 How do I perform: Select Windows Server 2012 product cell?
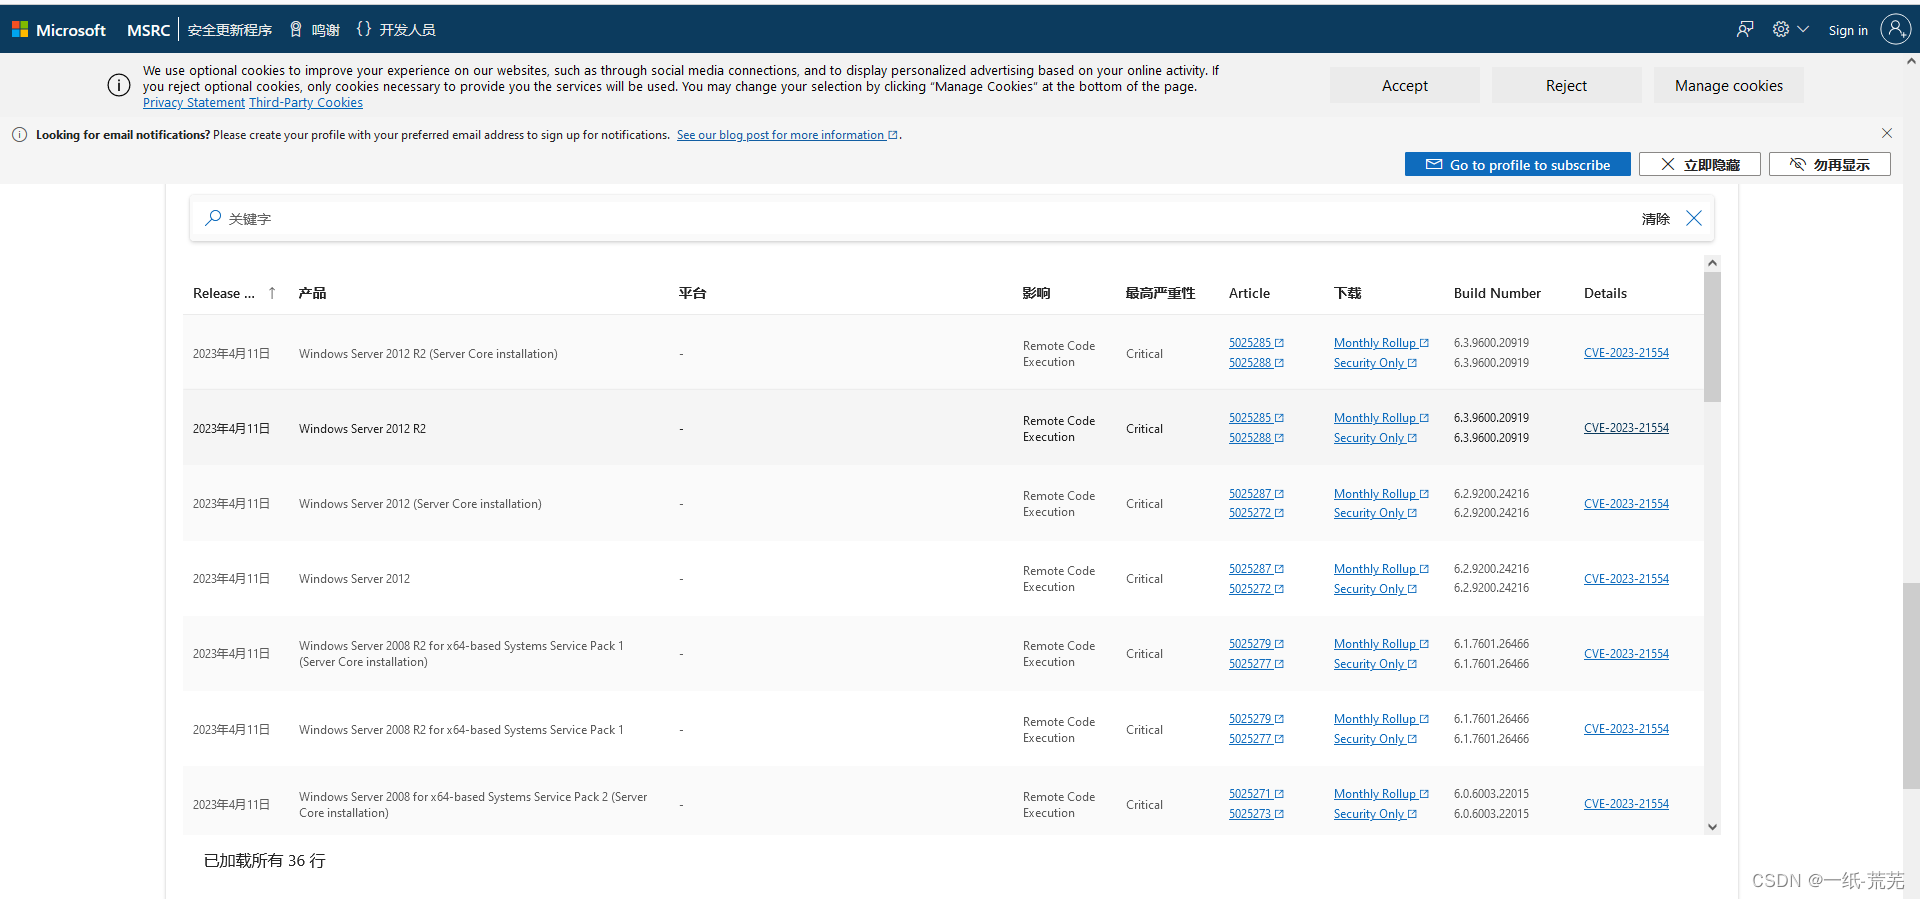(x=354, y=579)
